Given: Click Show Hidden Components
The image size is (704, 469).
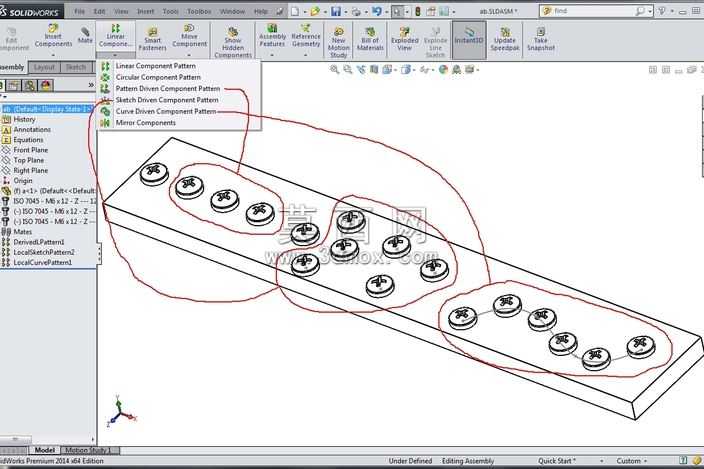Looking at the screenshot, I should (233, 43).
